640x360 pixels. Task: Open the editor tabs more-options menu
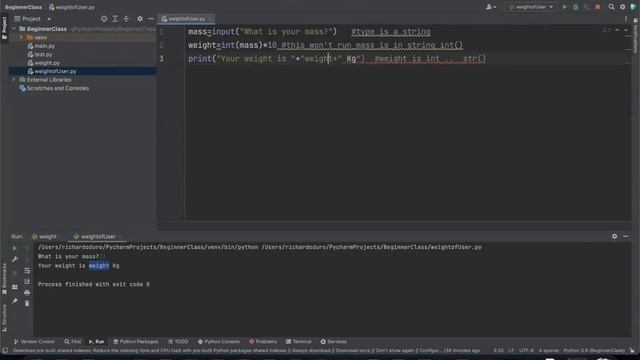point(626,19)
